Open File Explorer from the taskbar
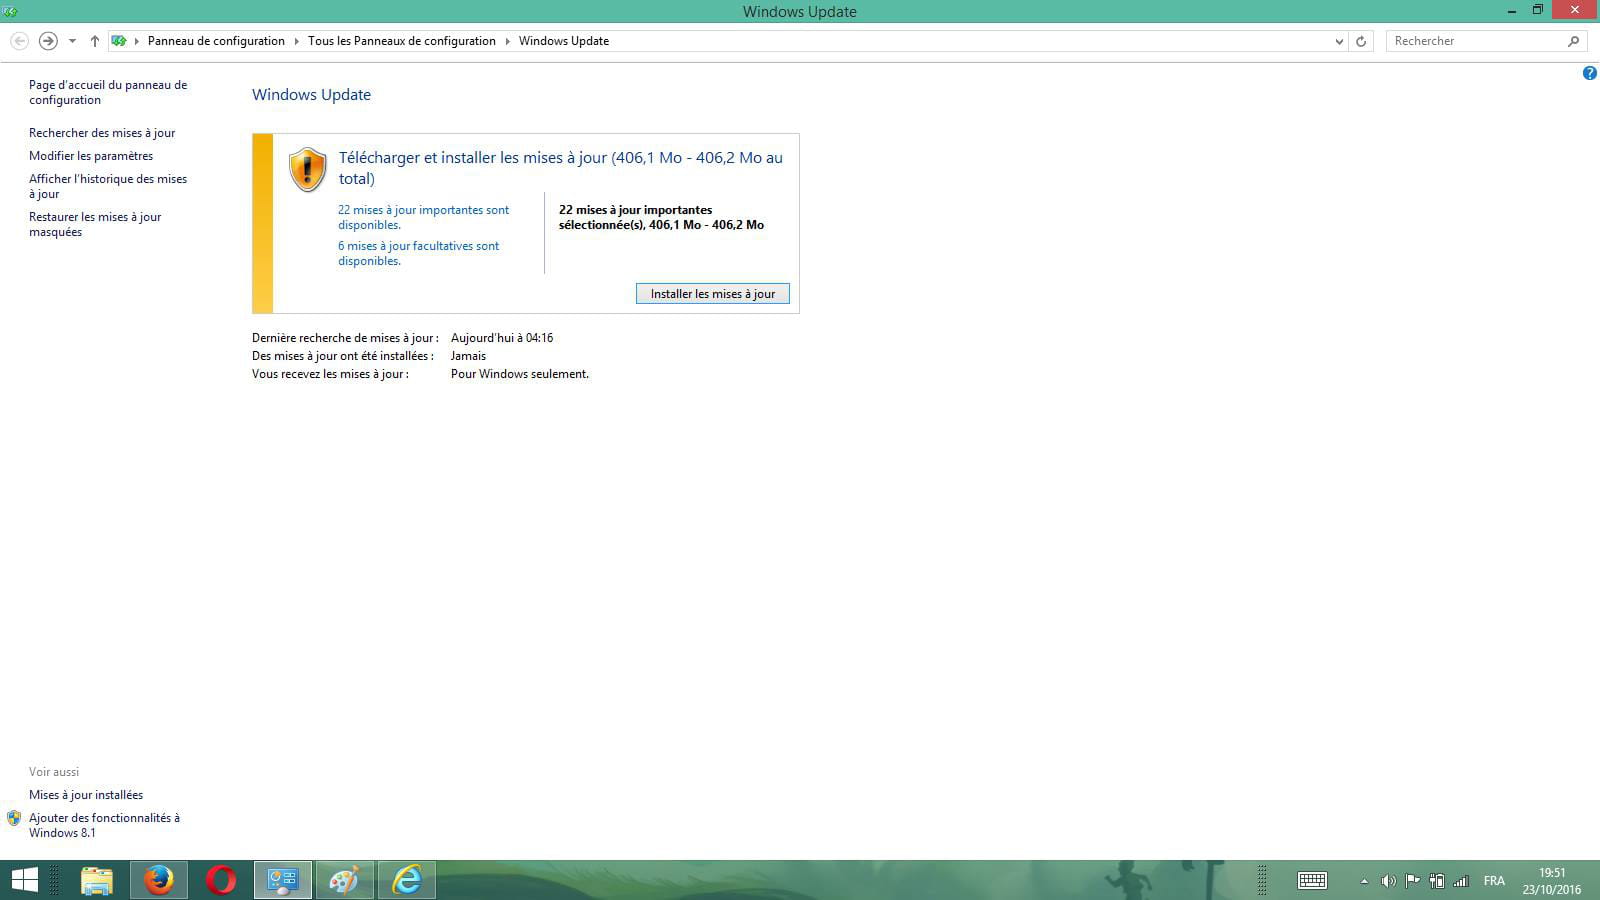The image size is (1600, 900). 96,880
